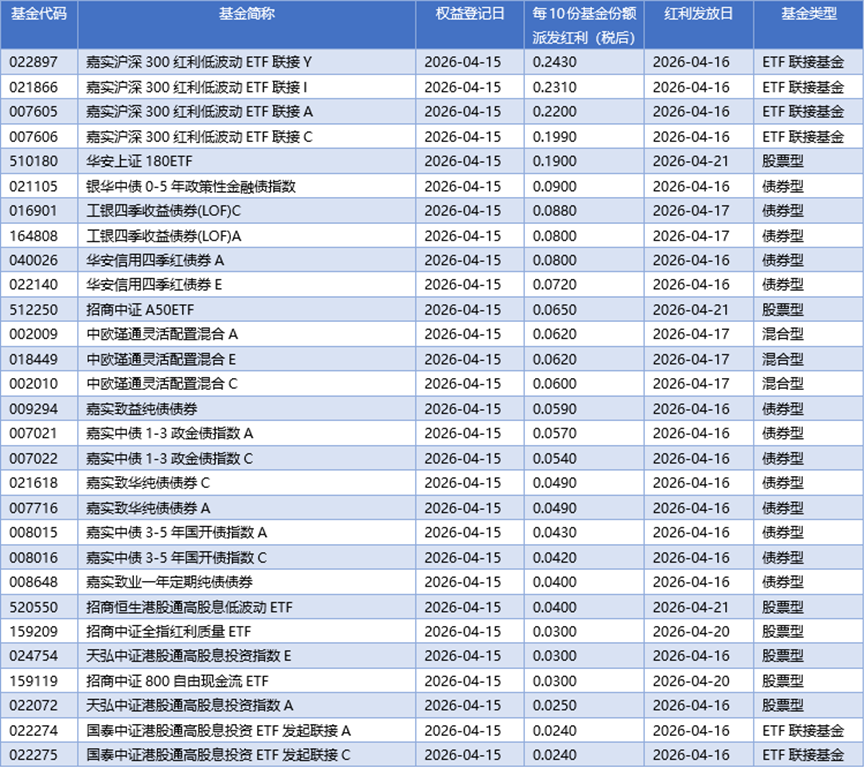Click fund name 天弘中证港股通高股息投资指数 E
Viewport: 865px width, 768px height.
pos(189,657)
